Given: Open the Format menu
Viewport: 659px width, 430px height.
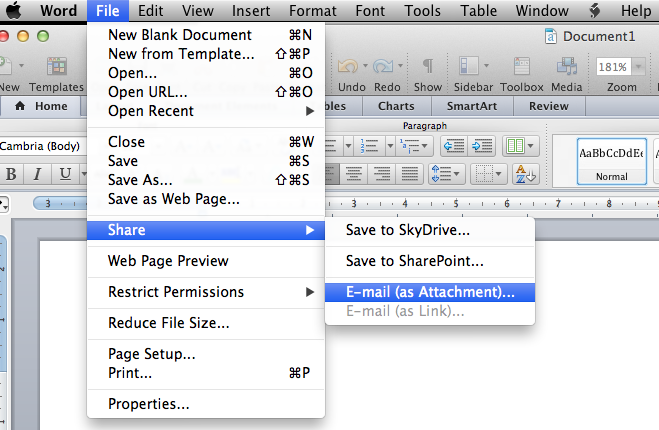Looking at the screenshot, I should pyautogui.click(x=313, y=11).
